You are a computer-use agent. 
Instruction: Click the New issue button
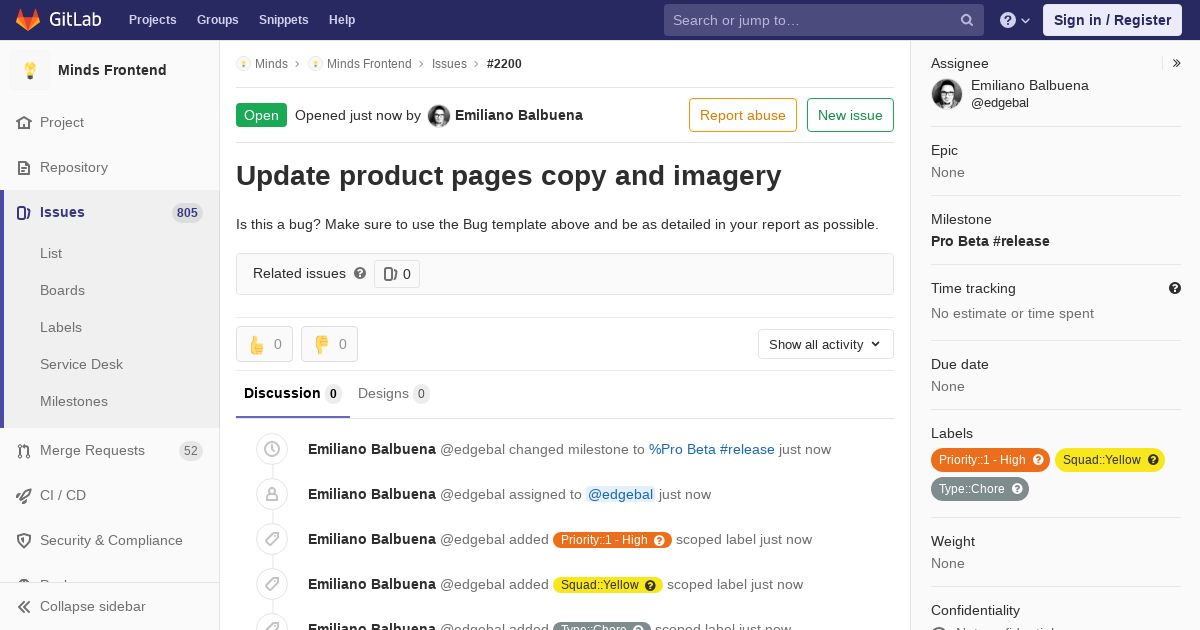point(850,115)
